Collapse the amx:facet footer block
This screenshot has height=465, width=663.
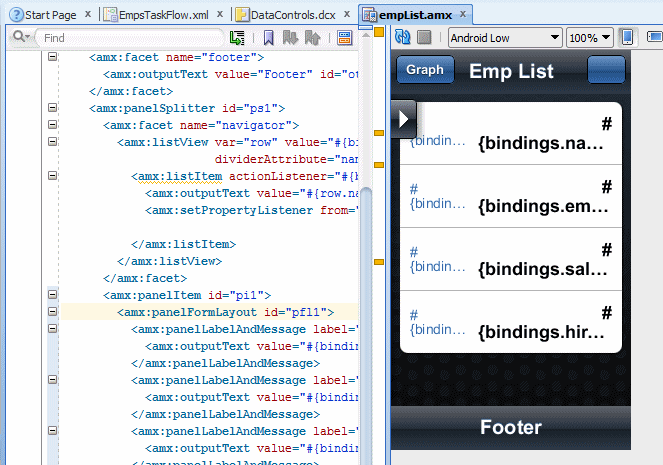pyautogui.click(x=52, y=56)
